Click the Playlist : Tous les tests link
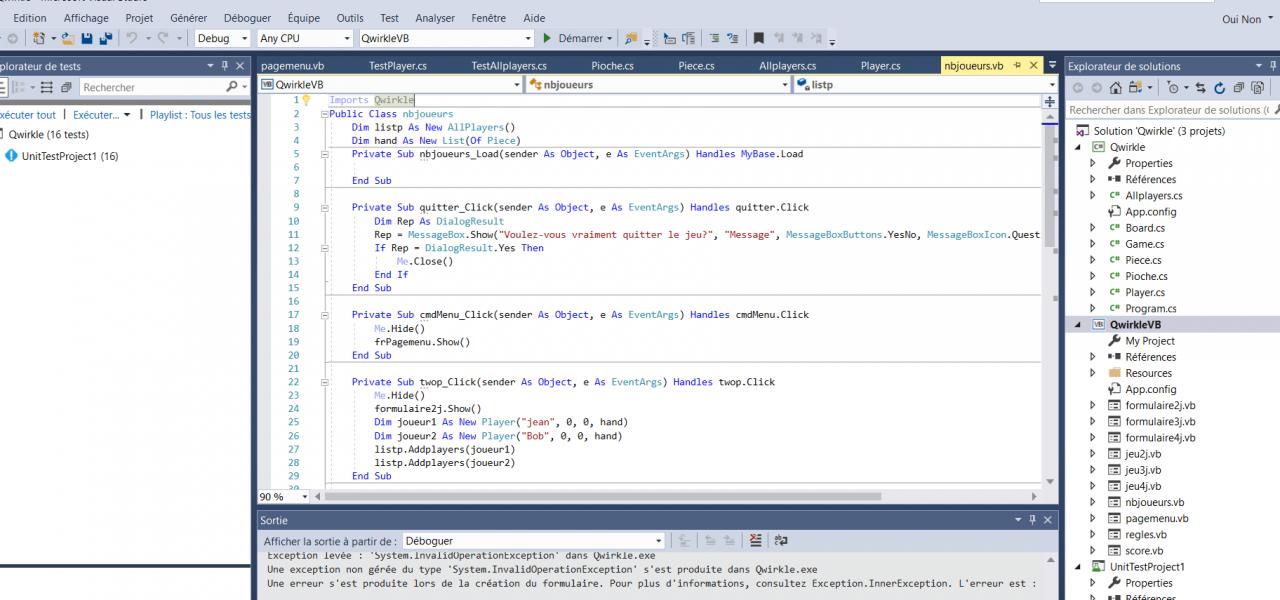Screen dimensions: 1280x600 (200, 115)
